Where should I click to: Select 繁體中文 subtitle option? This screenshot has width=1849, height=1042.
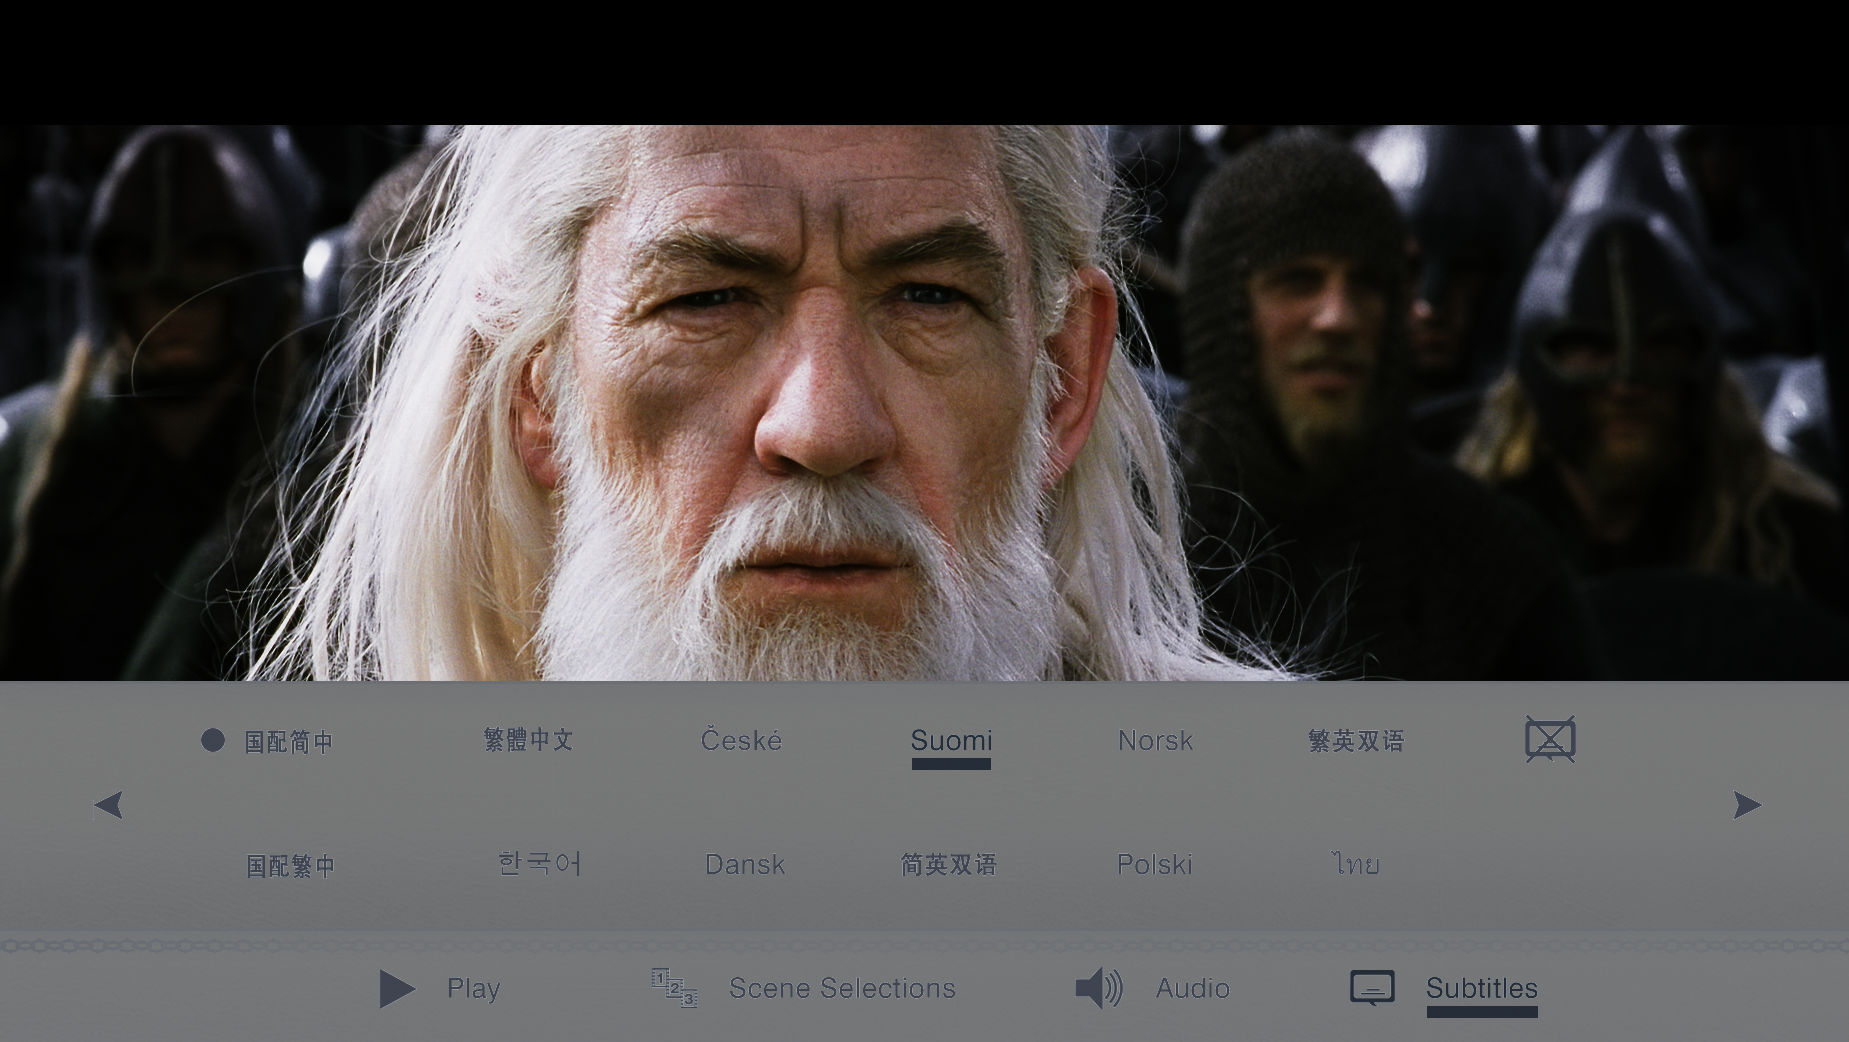(x=528, y=740)
